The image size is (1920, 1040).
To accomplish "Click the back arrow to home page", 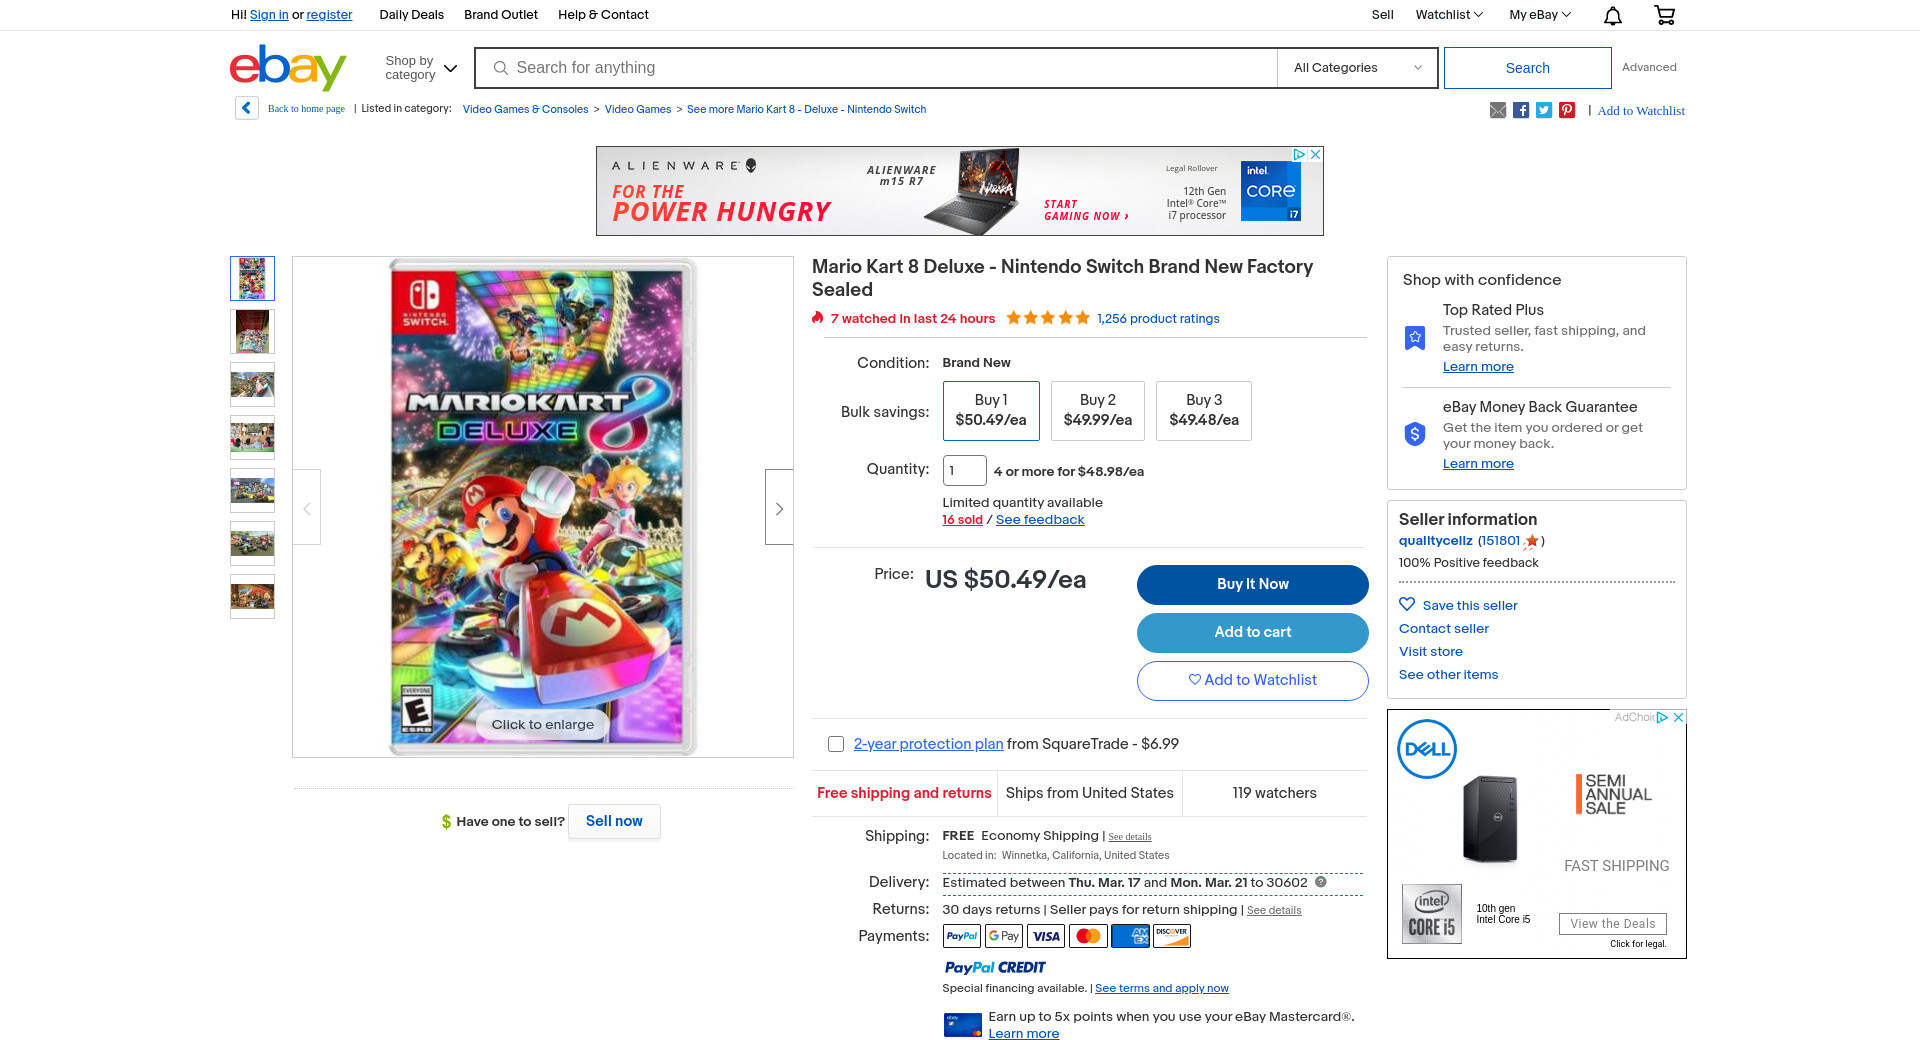I will click(x=246, y=108).
